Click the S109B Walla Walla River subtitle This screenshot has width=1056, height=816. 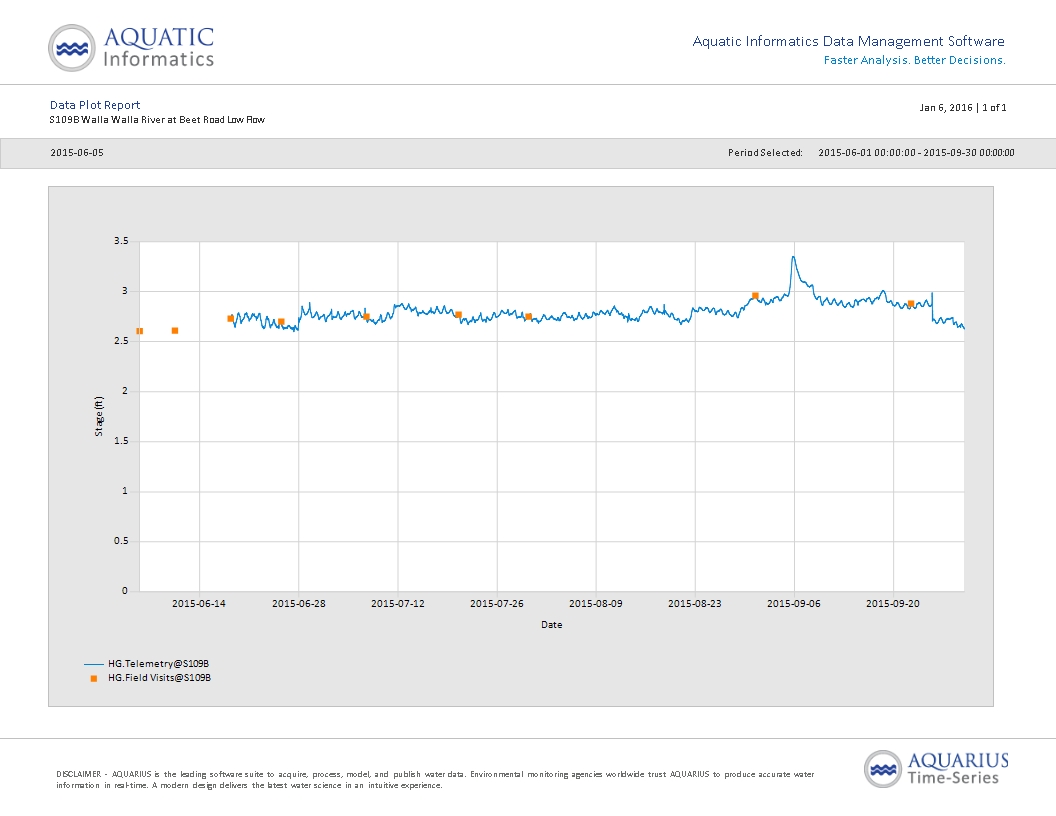coord(157,120)
